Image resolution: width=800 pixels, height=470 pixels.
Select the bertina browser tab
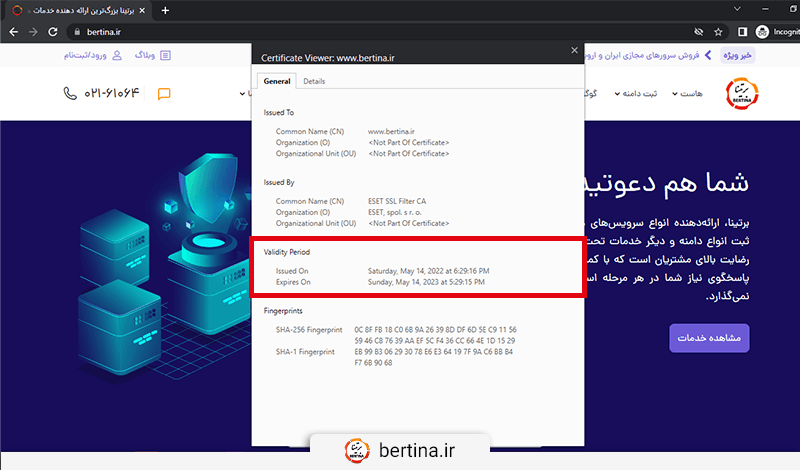point(79,10)
